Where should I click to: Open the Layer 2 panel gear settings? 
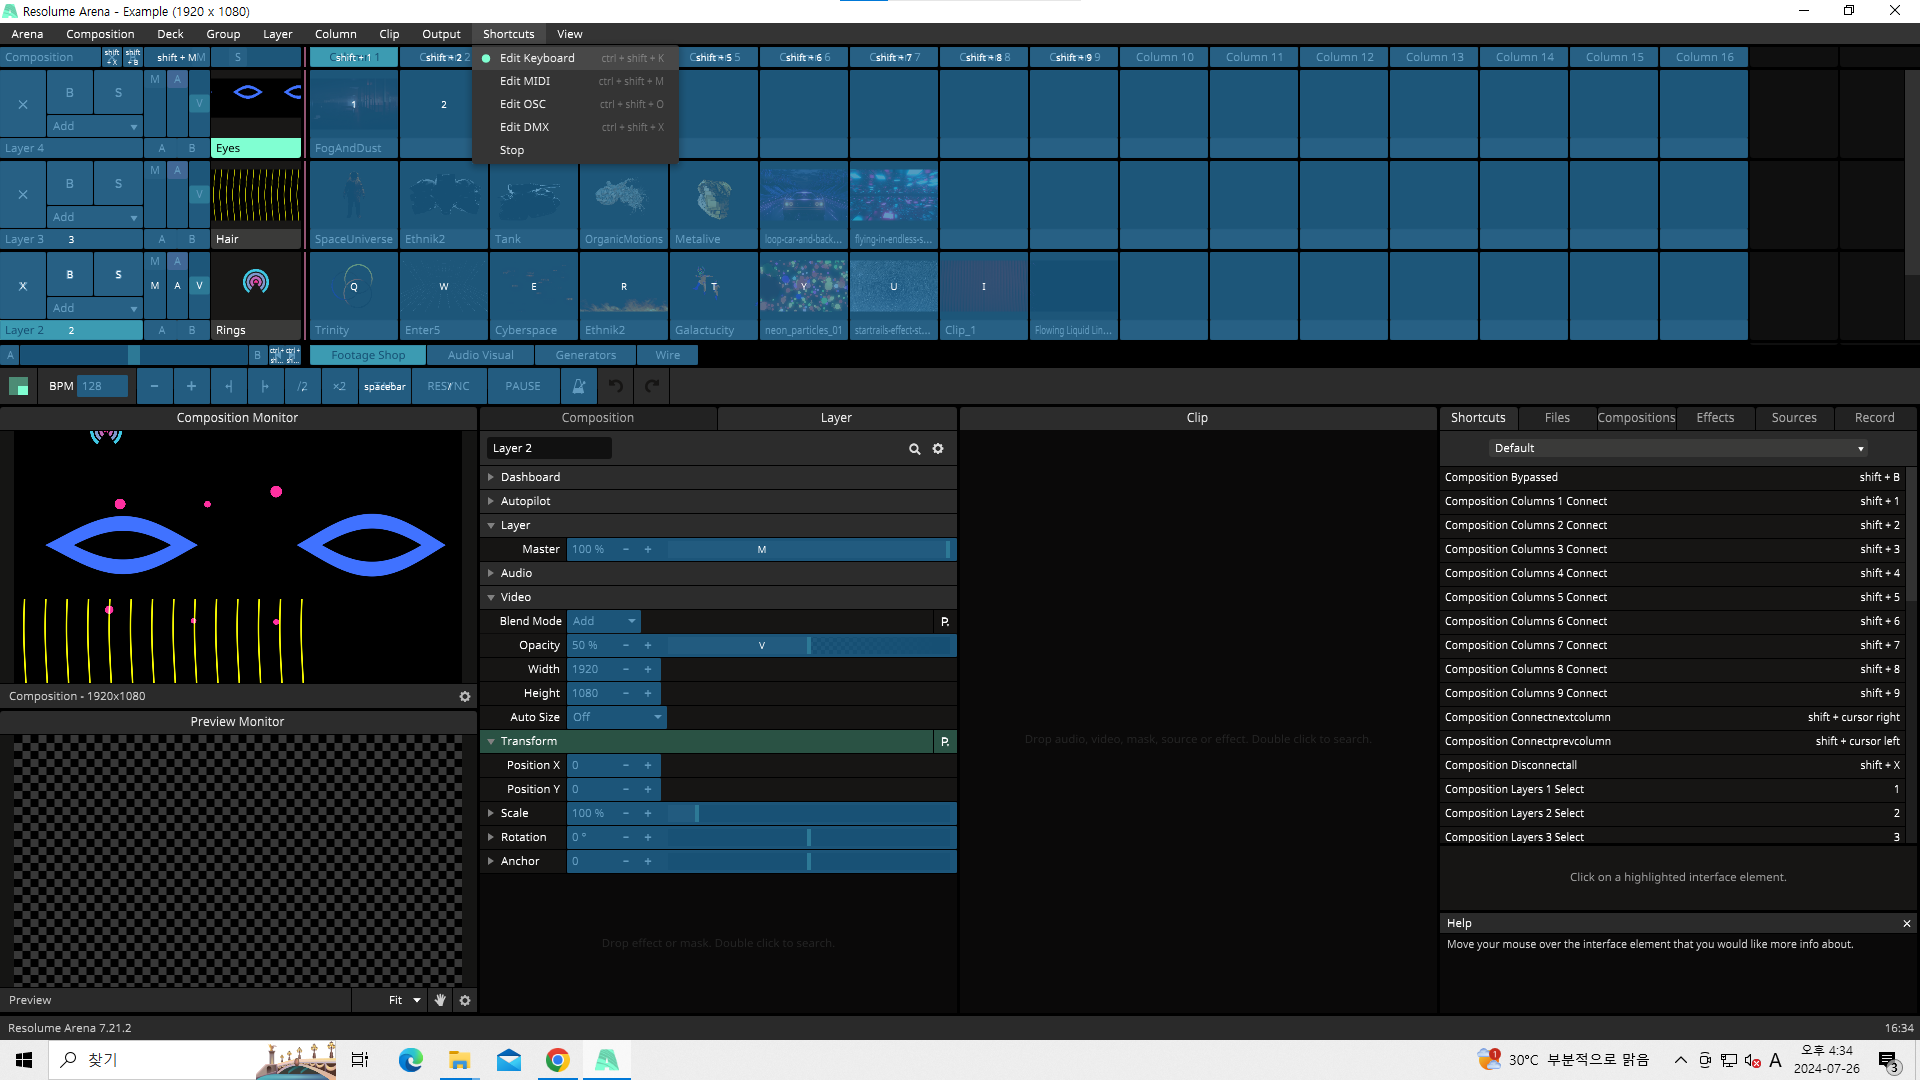click(938, 449)
